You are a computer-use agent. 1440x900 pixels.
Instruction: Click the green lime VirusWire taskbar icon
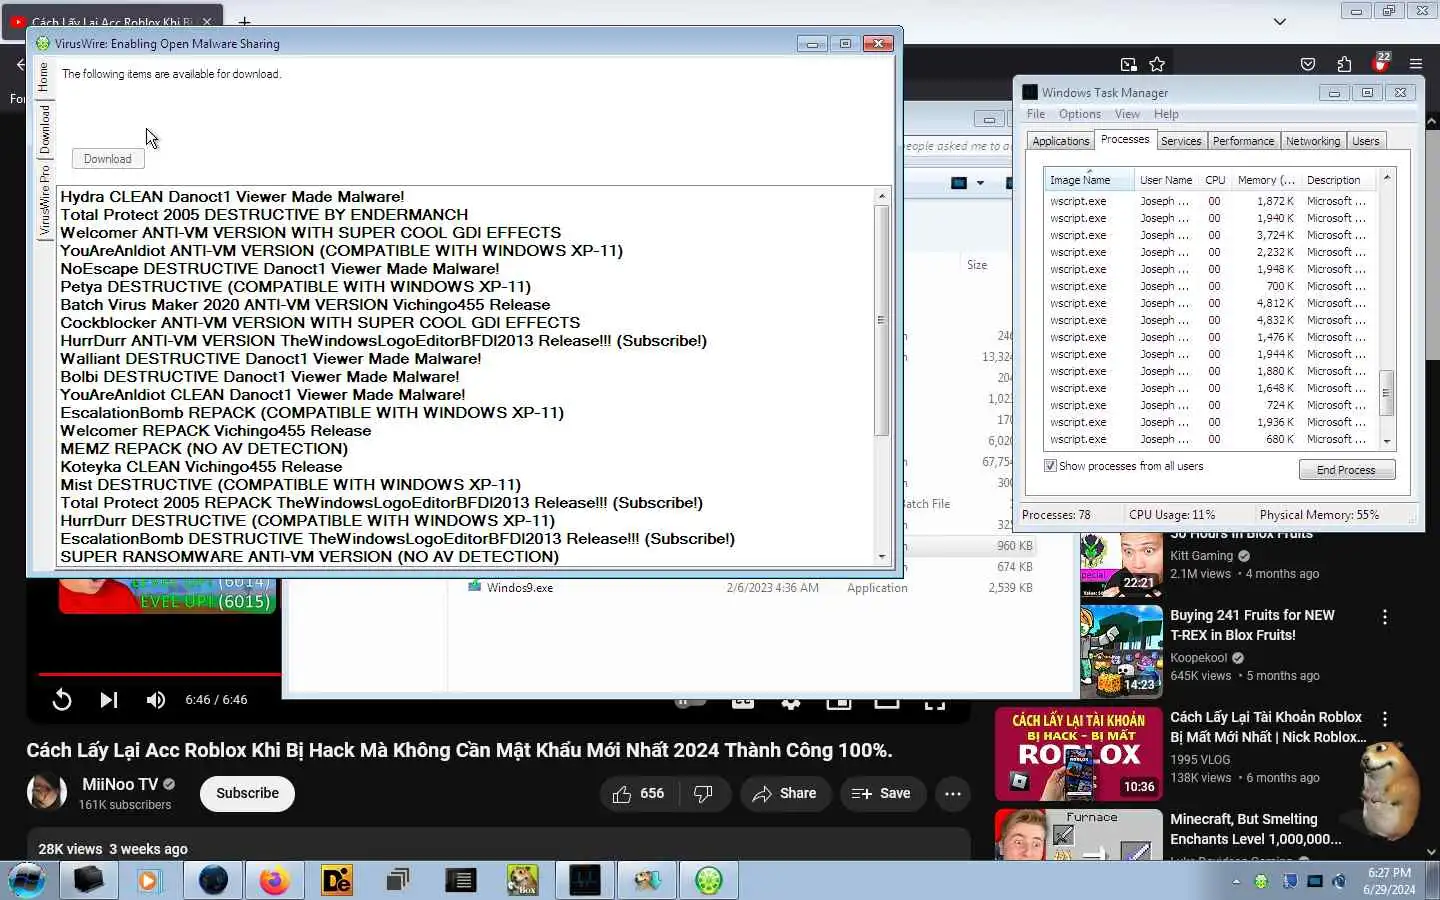pyautogui.click(x=709, y=880)
